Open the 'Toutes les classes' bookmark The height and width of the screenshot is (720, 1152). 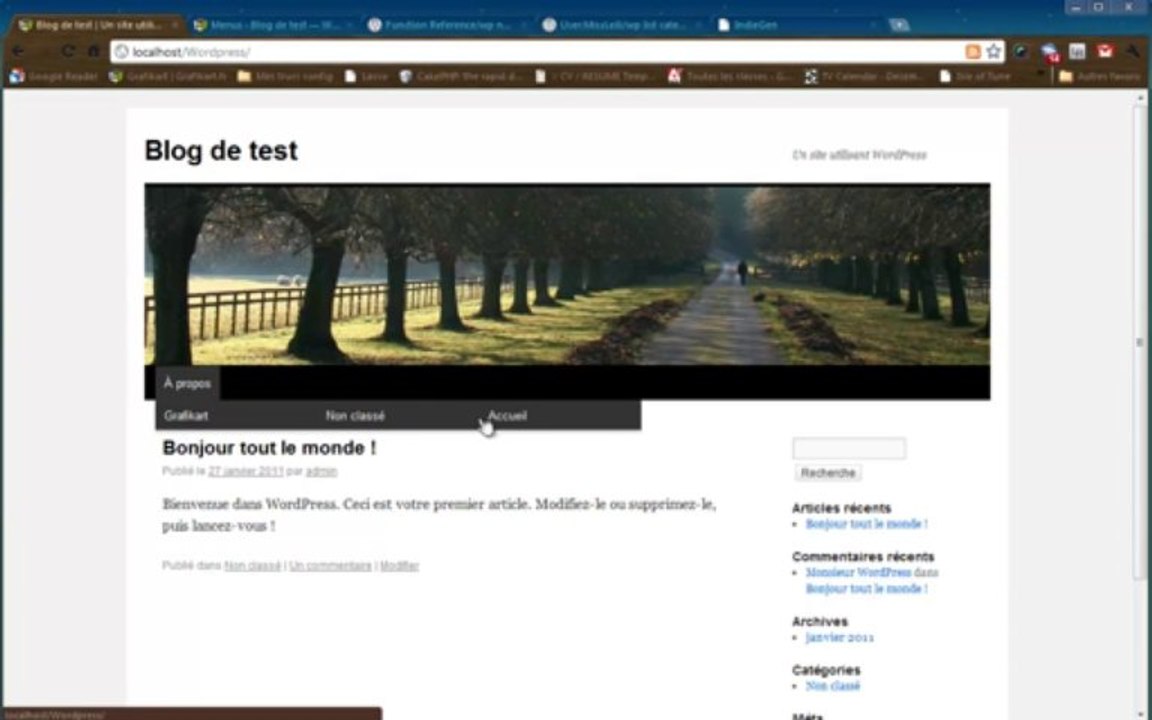730,76
